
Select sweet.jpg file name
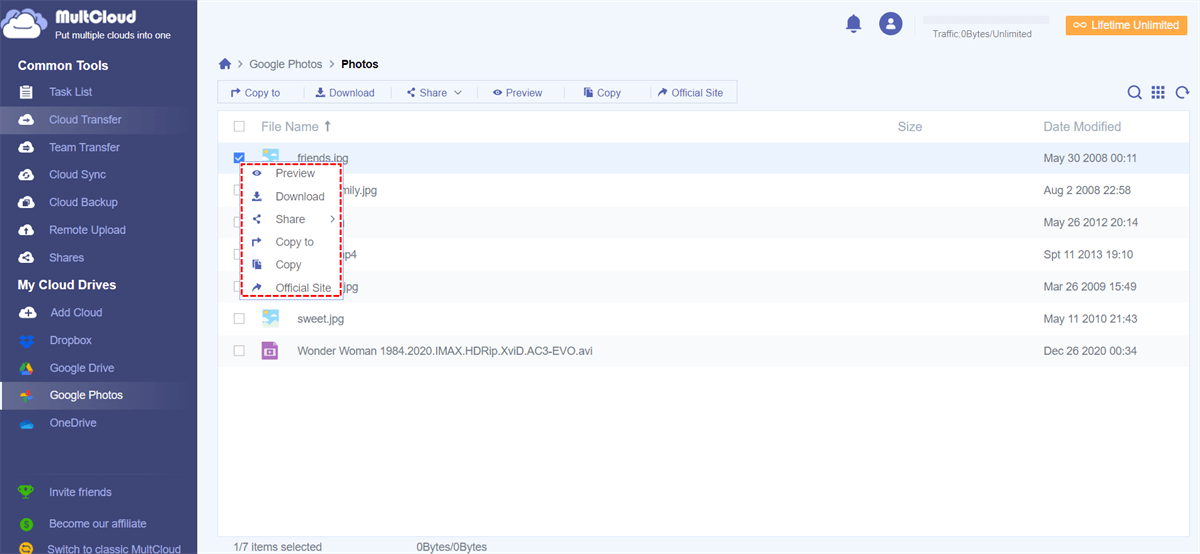pyautogui.click(x=320, y=319)
